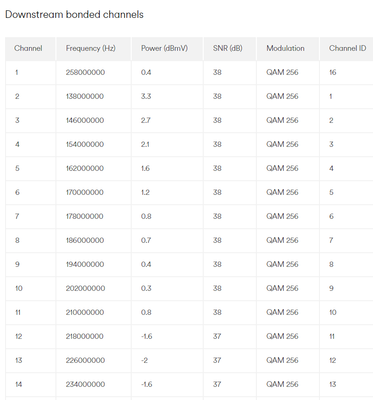Click the Modulation column header

tap(285, 48)
